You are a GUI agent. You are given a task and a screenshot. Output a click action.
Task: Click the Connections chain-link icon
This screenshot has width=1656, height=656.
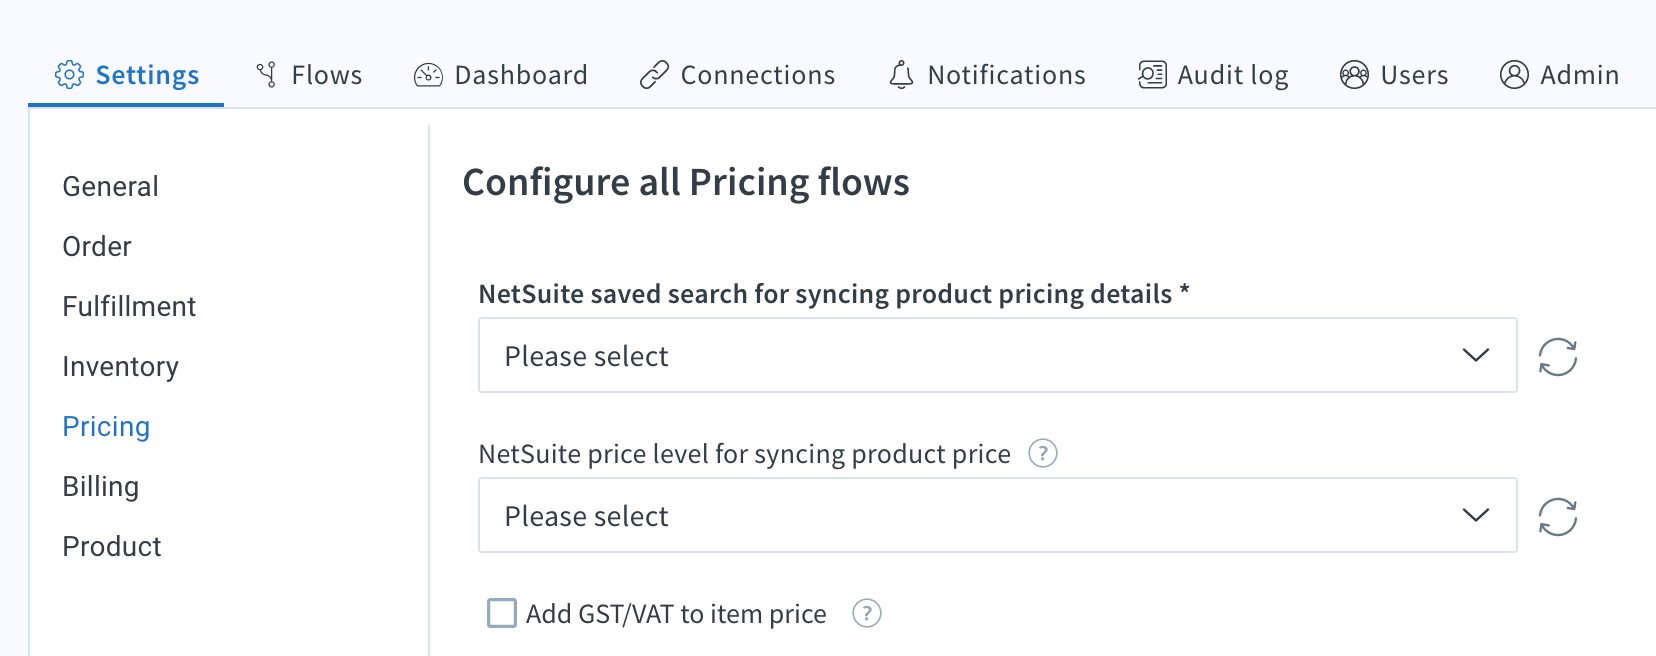653,74
